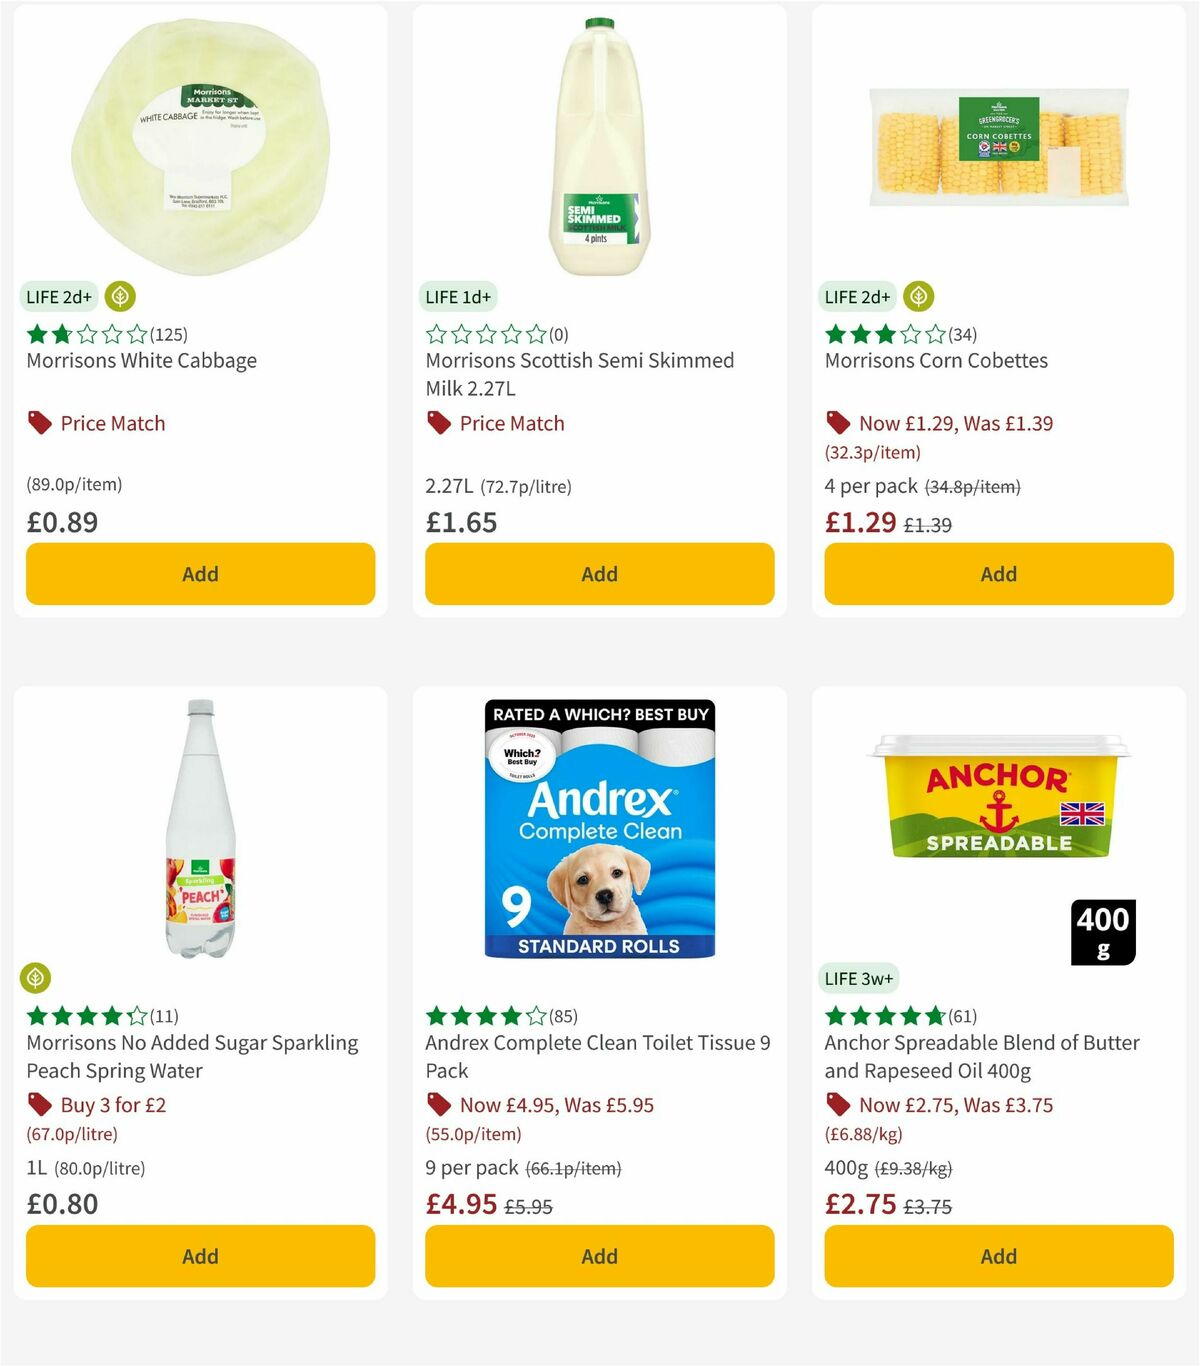Add Morrisons White Cabbage to basket

pos(200,574)
